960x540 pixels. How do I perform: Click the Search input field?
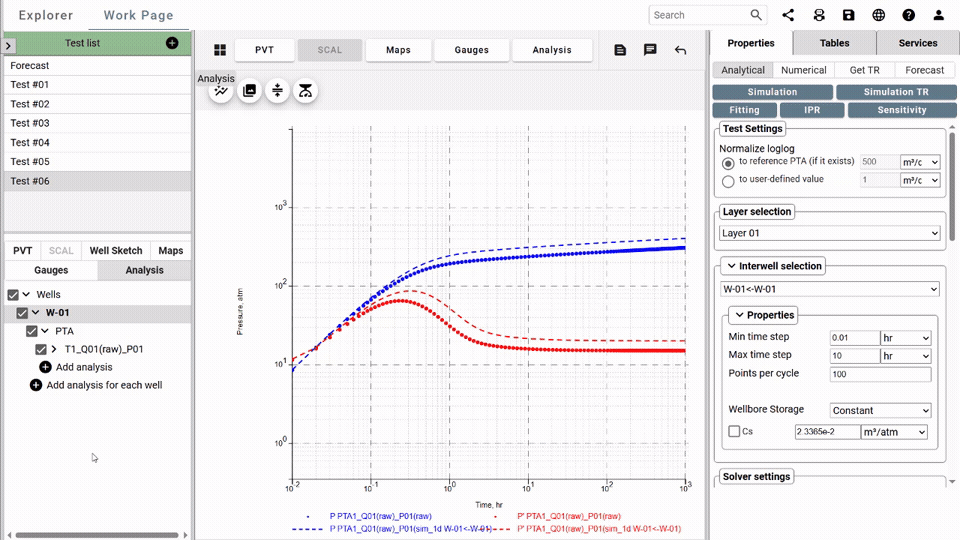click(x=700, y=15)
